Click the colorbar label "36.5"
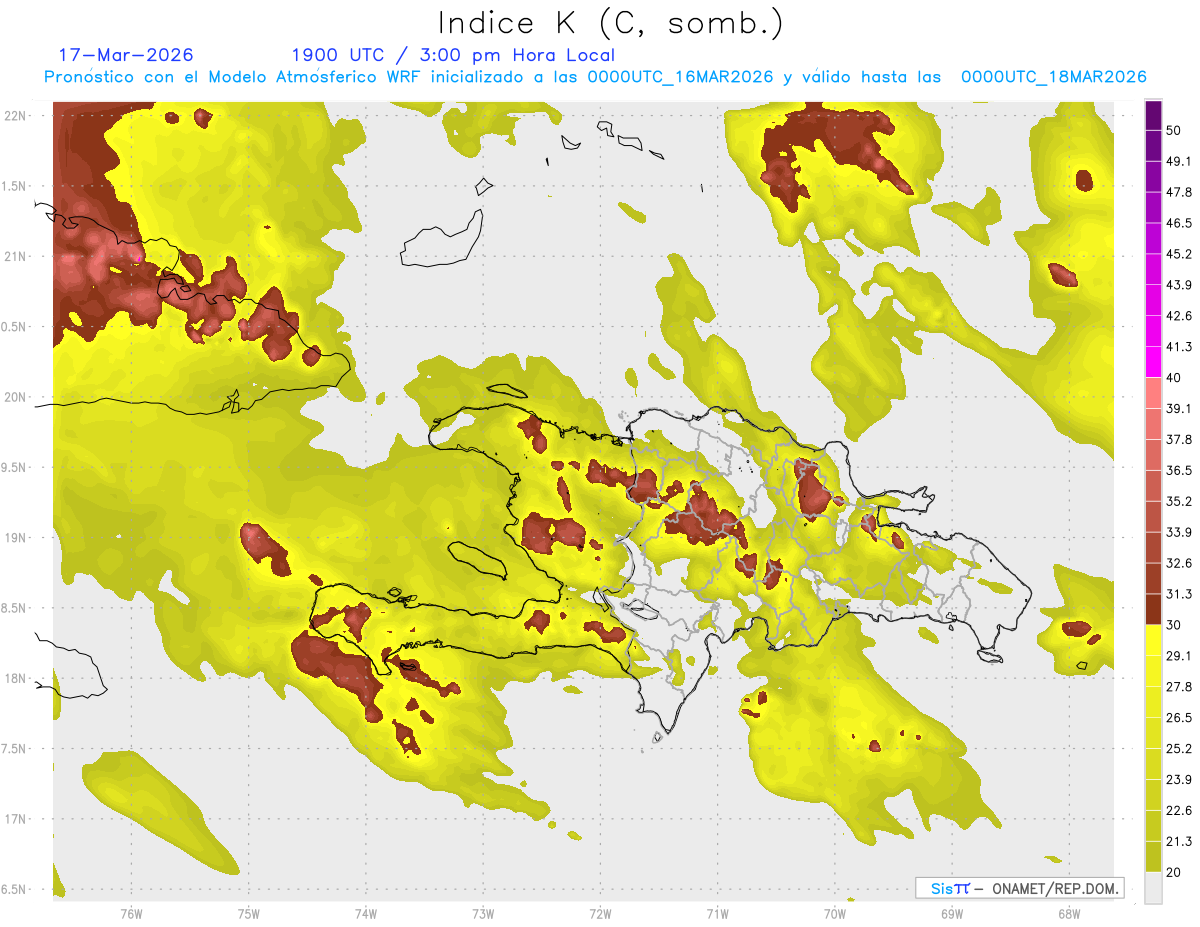Screen dimensions: 1200x927 1179,470
